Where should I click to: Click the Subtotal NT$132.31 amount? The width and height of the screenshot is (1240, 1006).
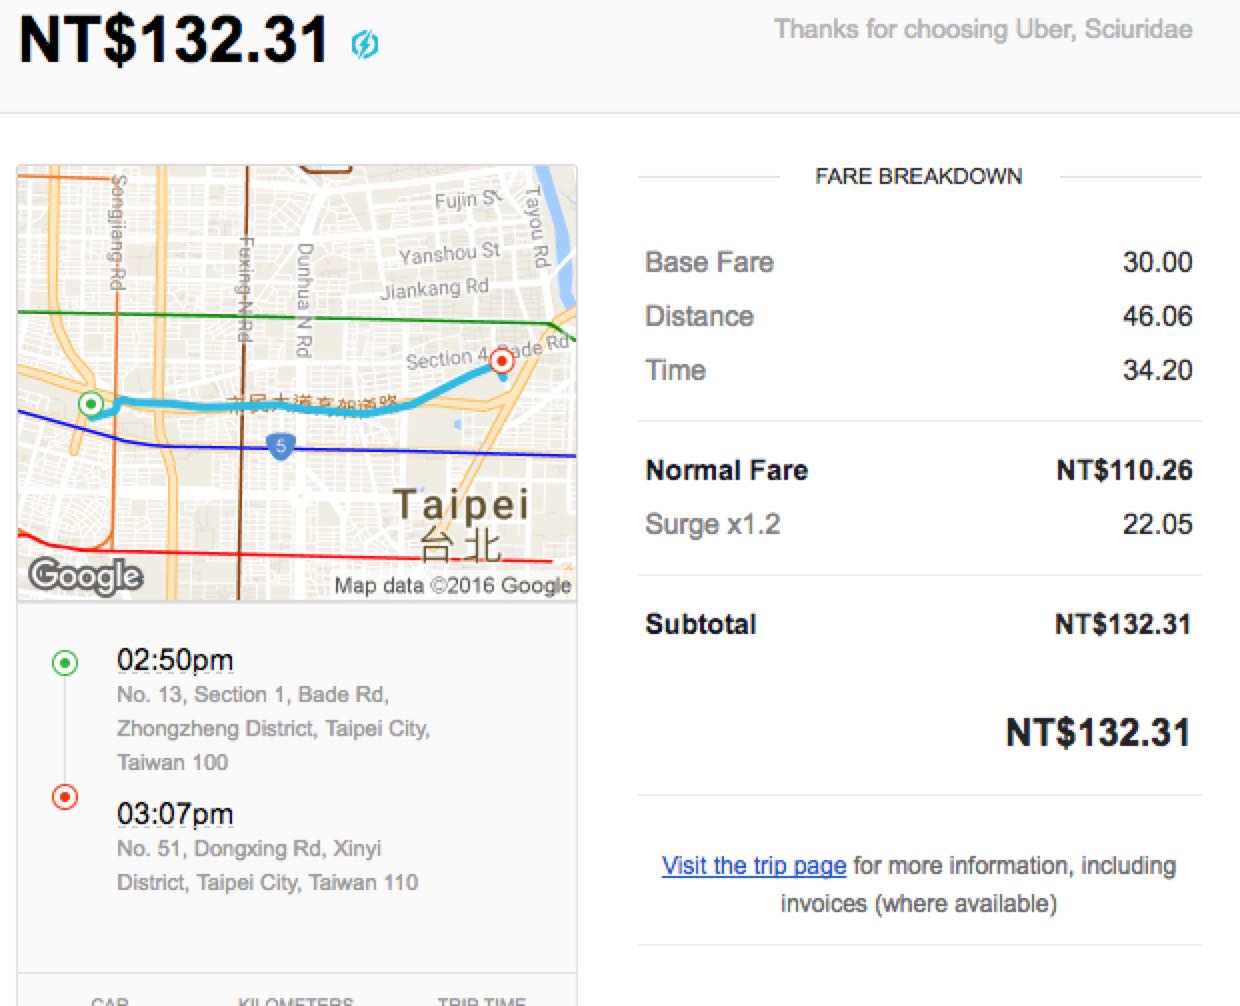pos(1123,624)
